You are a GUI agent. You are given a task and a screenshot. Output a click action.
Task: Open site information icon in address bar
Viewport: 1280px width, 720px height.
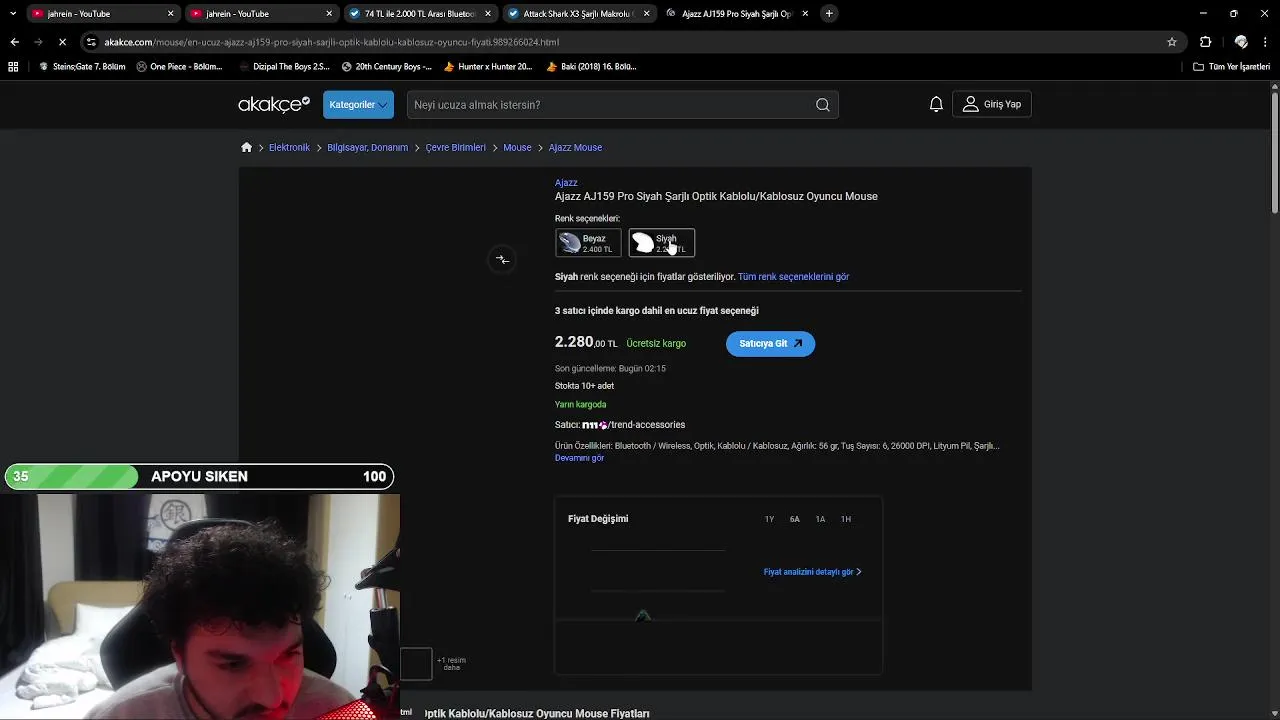(x=91, y=42)
